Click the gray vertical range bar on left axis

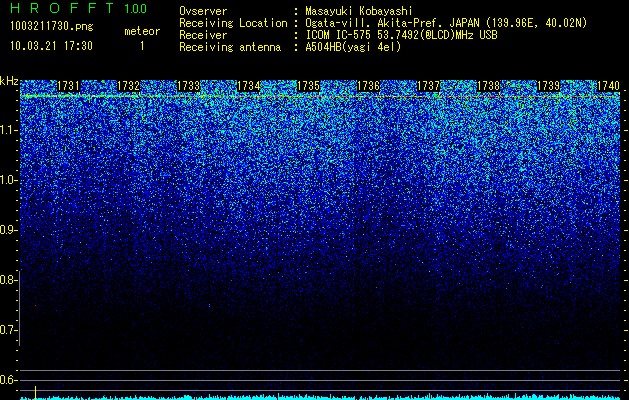19,308
